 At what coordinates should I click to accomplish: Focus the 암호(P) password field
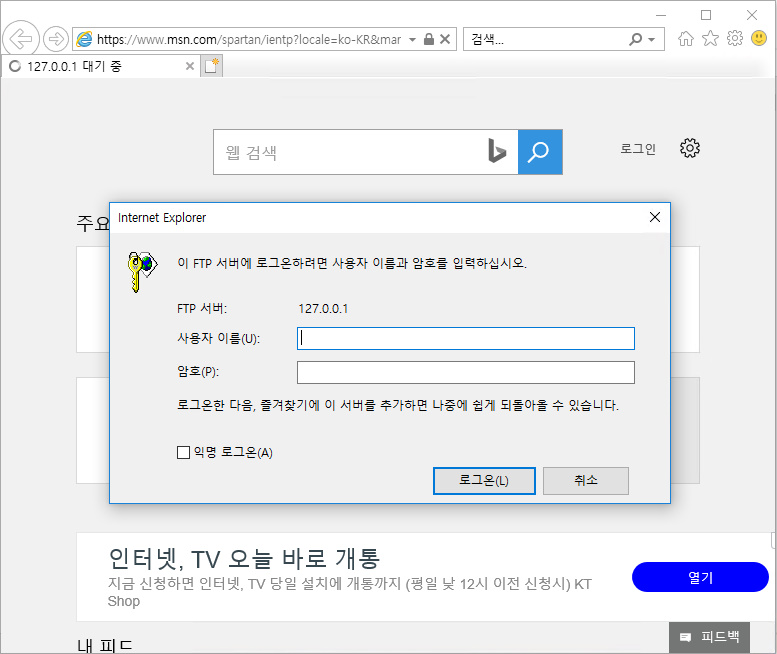tap(466, 372)
